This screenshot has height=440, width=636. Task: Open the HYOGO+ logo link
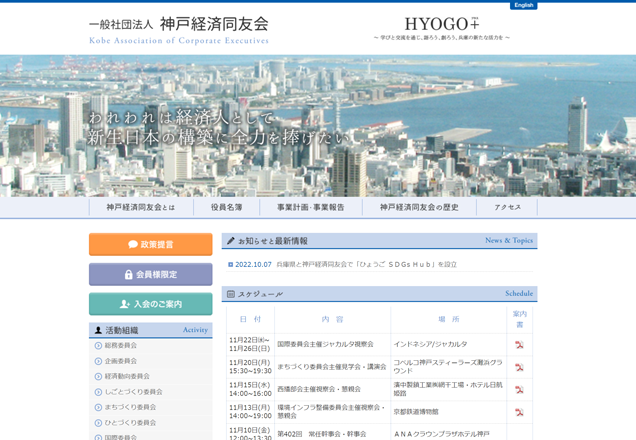click(442, 28)
